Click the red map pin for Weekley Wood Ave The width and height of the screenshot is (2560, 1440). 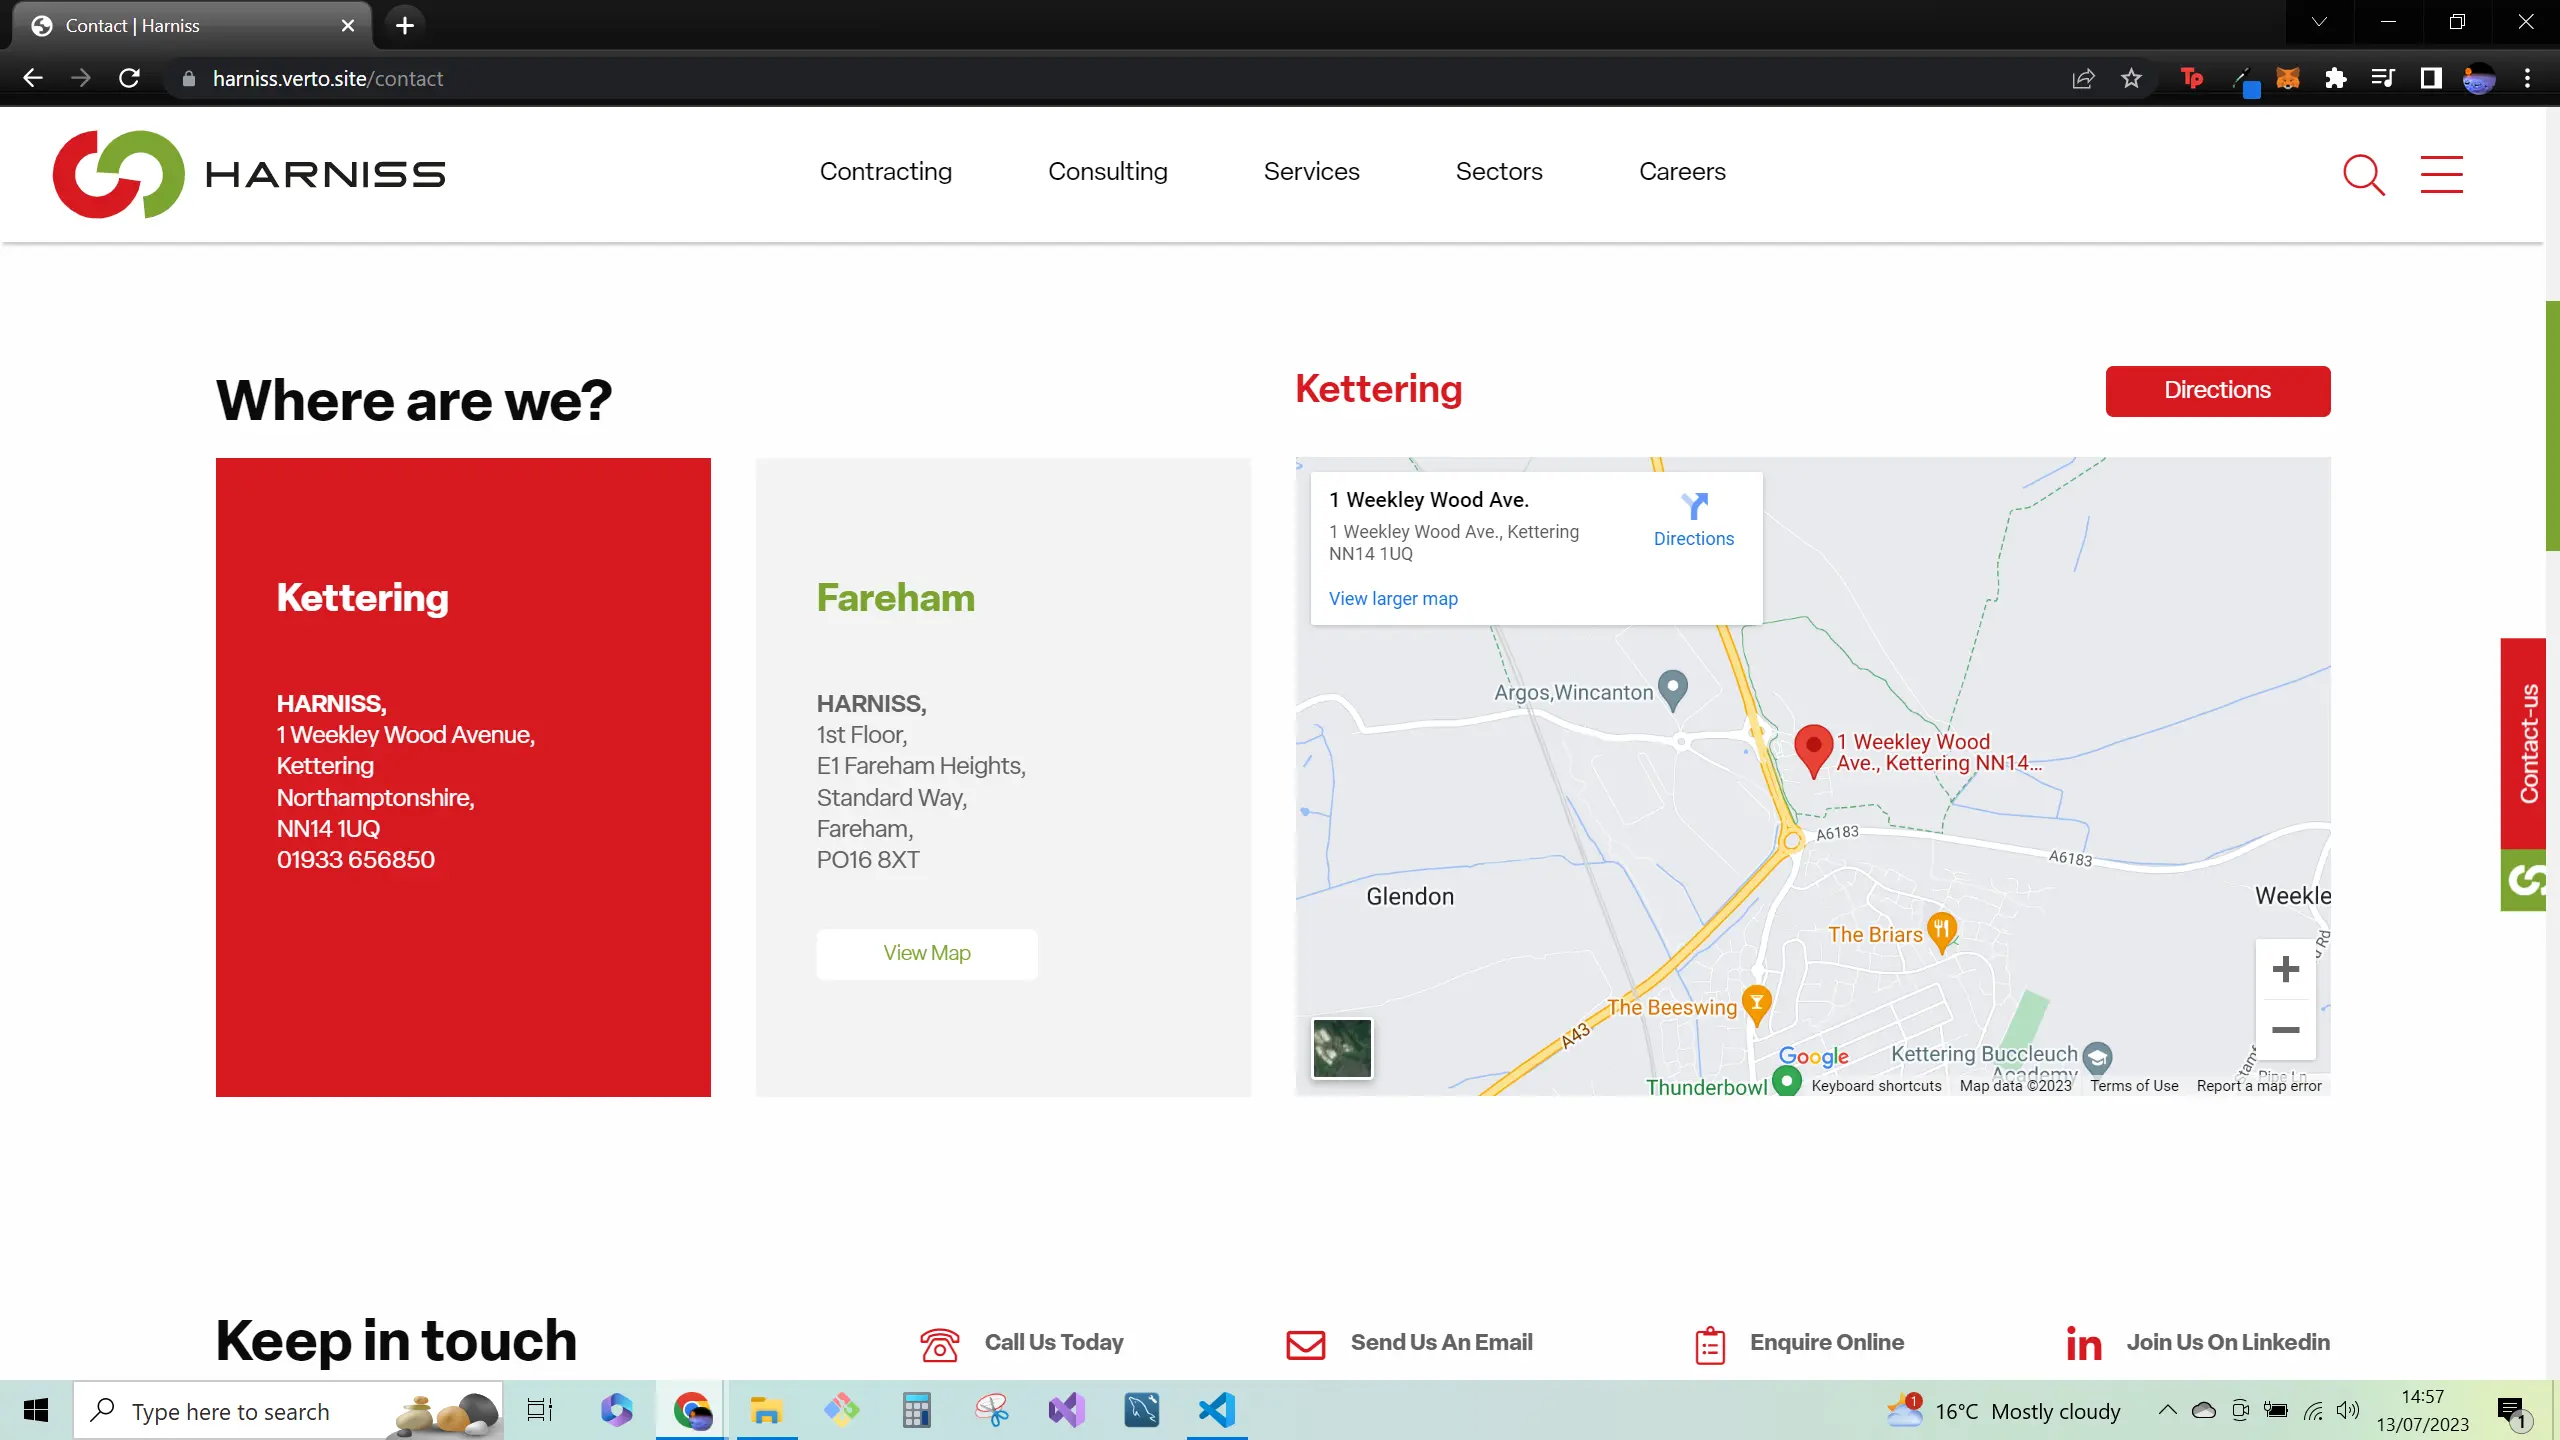click(1813, 751)
